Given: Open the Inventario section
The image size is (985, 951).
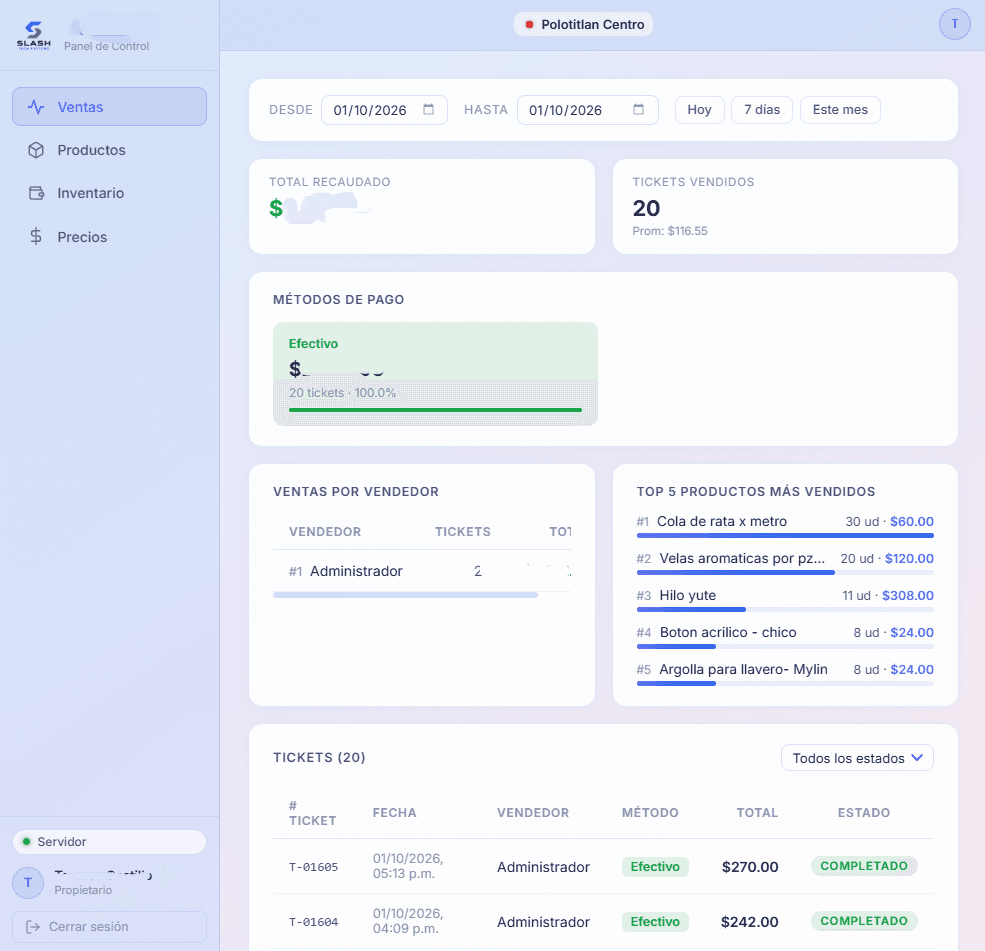Looking at the screenshot, I should (109, 193).
